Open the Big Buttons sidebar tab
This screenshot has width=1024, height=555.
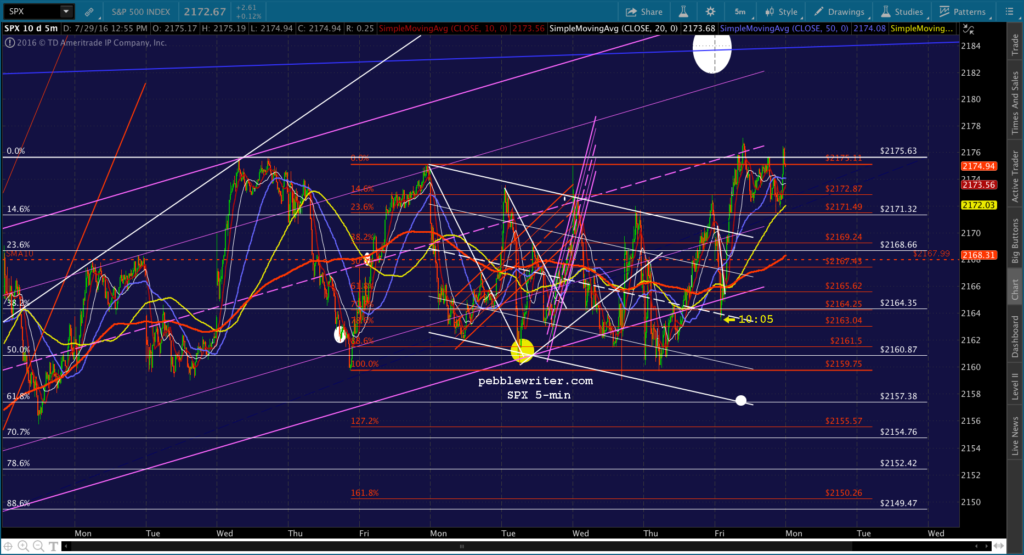click(x=1015, y=240)
